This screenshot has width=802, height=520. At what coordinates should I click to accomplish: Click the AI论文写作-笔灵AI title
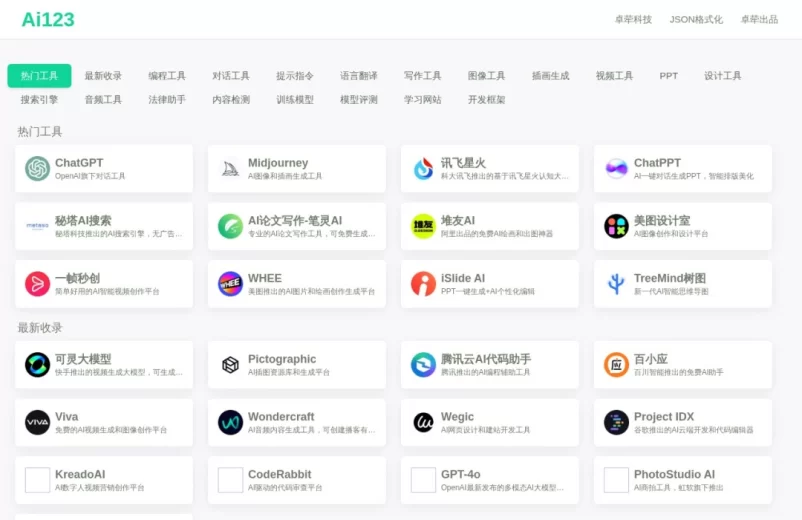pos(295,220)
